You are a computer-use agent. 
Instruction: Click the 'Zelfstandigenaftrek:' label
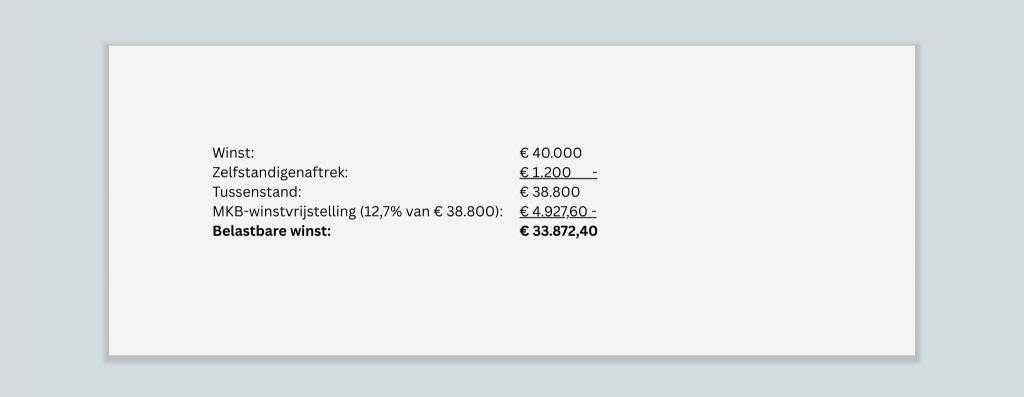280,172
